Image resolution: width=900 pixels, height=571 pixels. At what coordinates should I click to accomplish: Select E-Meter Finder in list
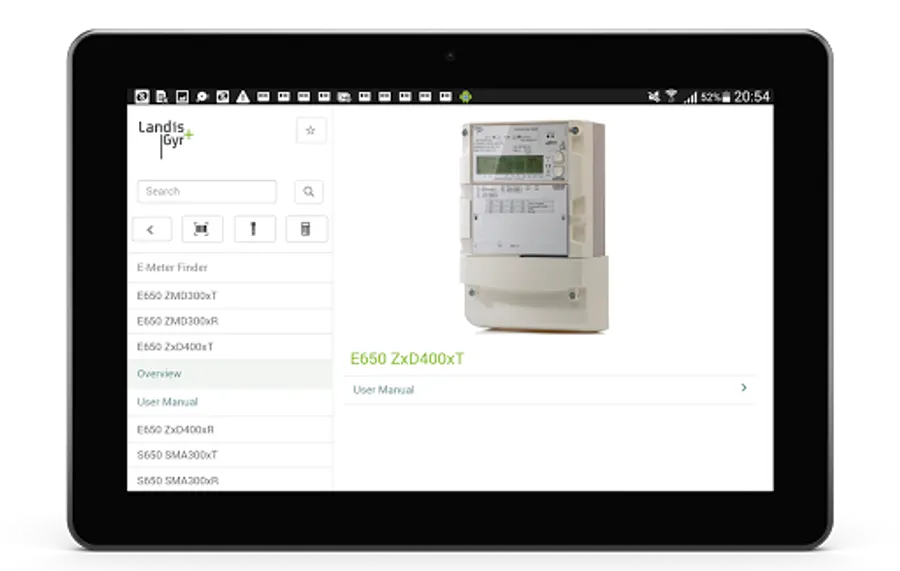coord(230,267)
